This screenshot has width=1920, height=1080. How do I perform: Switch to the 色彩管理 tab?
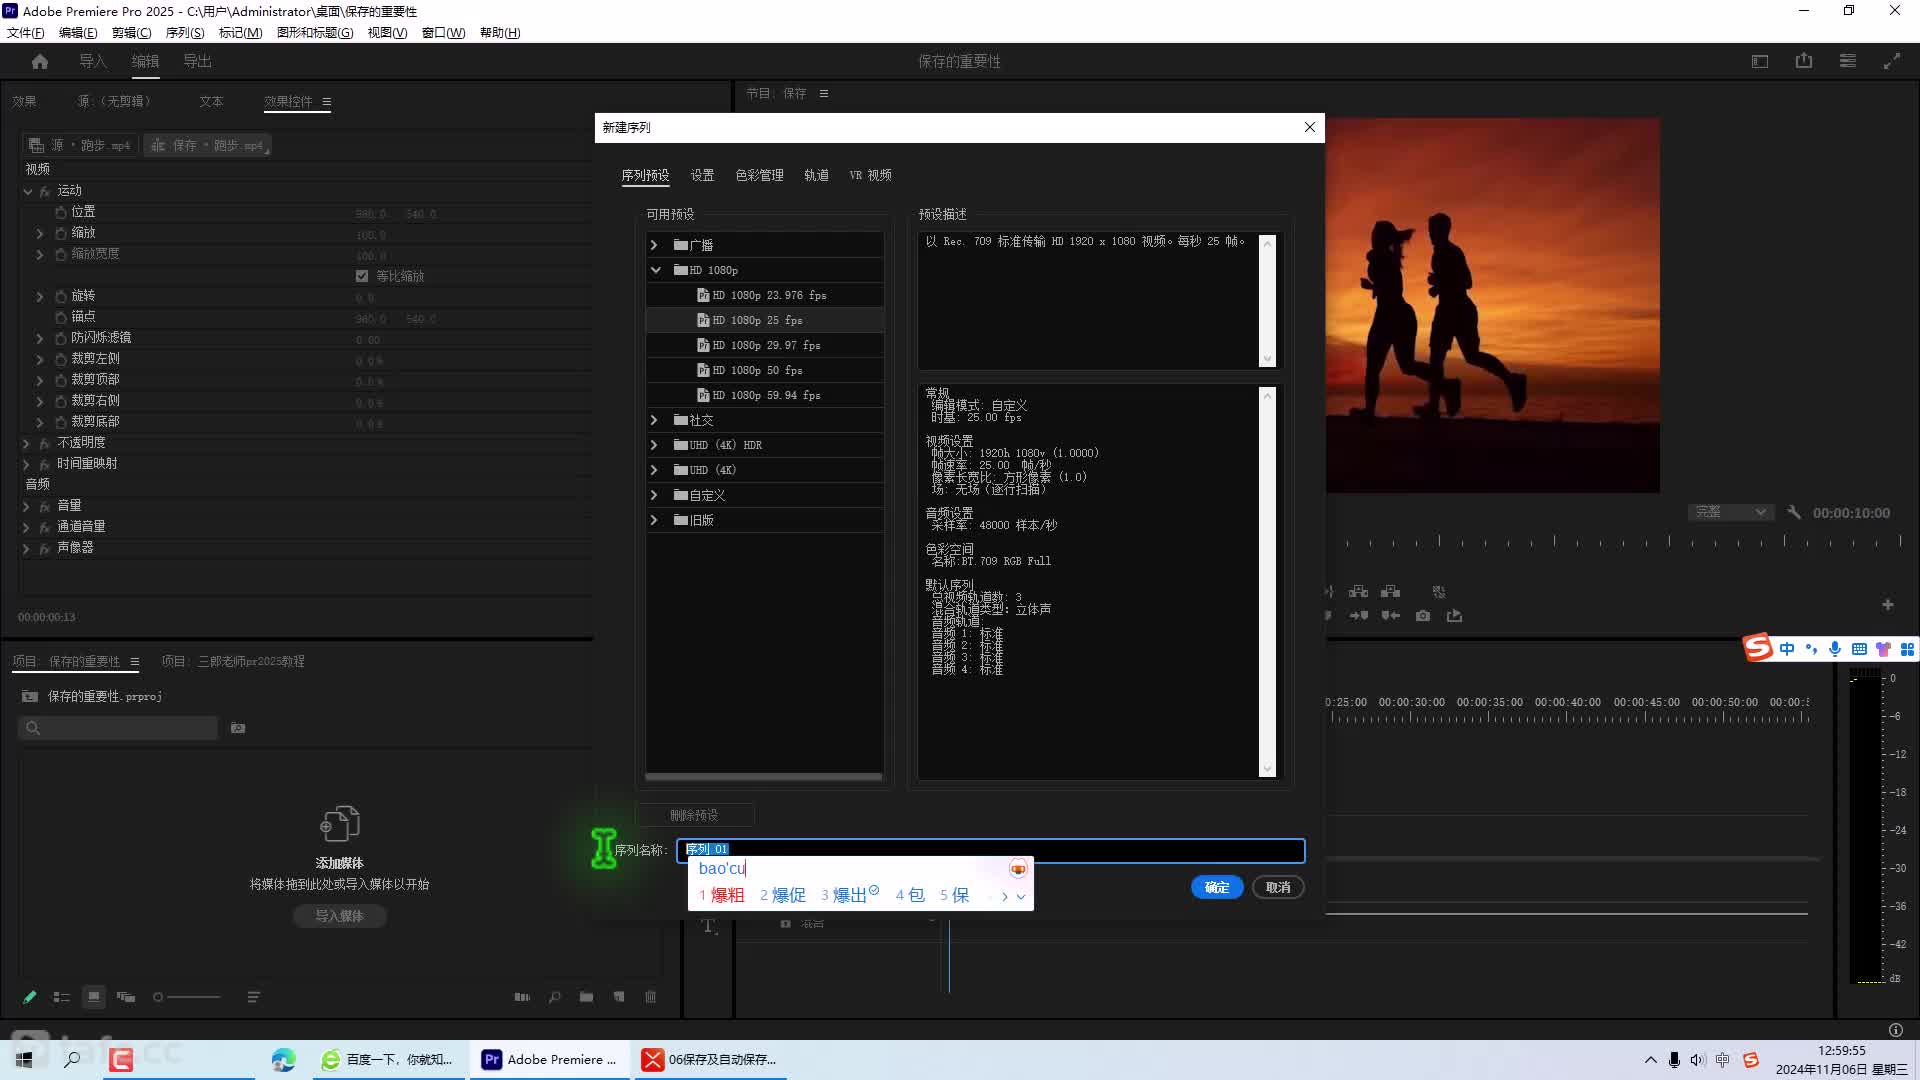point(760,175)
